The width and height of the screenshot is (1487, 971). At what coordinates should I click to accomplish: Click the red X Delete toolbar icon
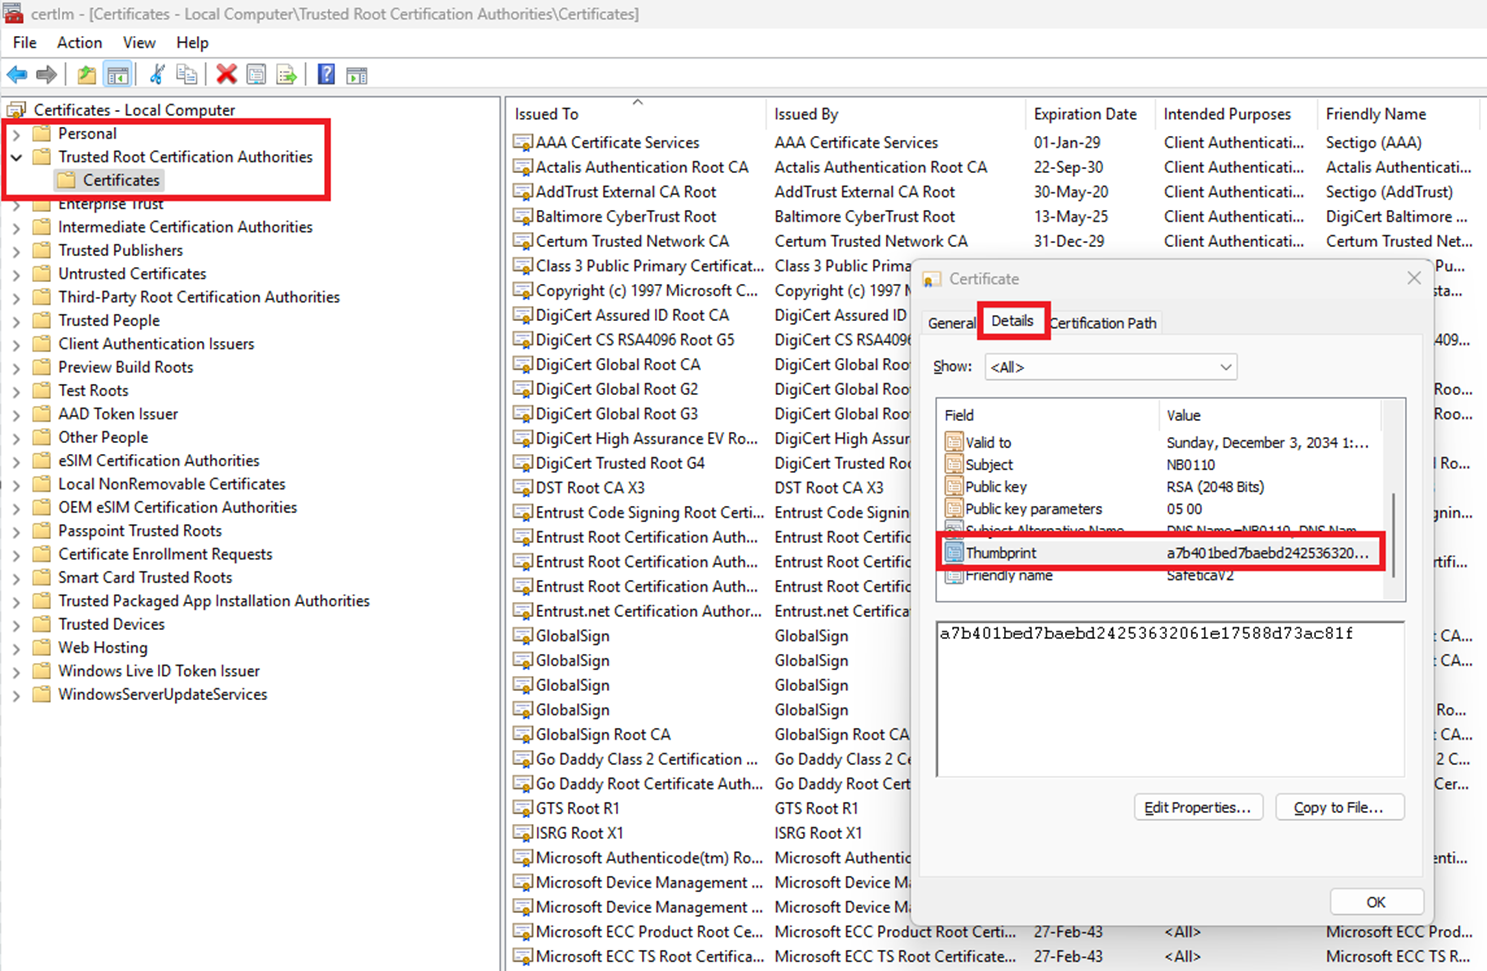(226, 74)
